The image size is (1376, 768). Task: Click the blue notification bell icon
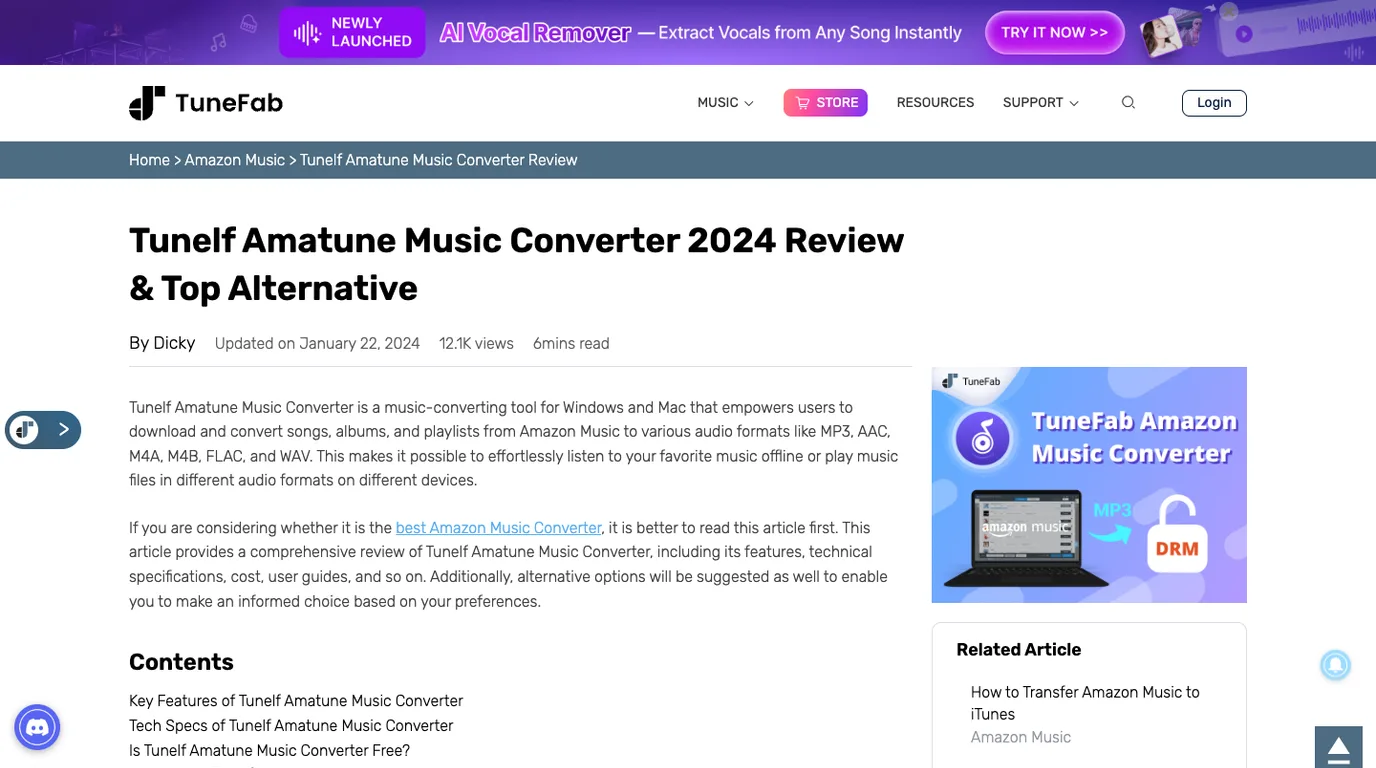(1335, 665)
